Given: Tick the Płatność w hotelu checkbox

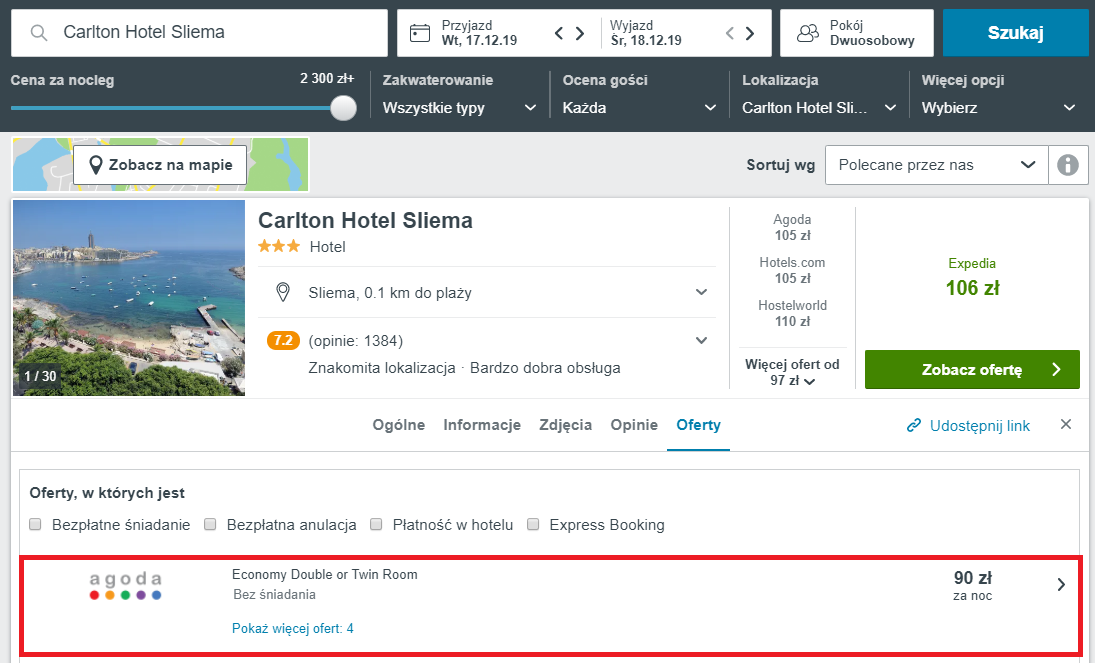Looking at the screenshot, I should point(376,524).
